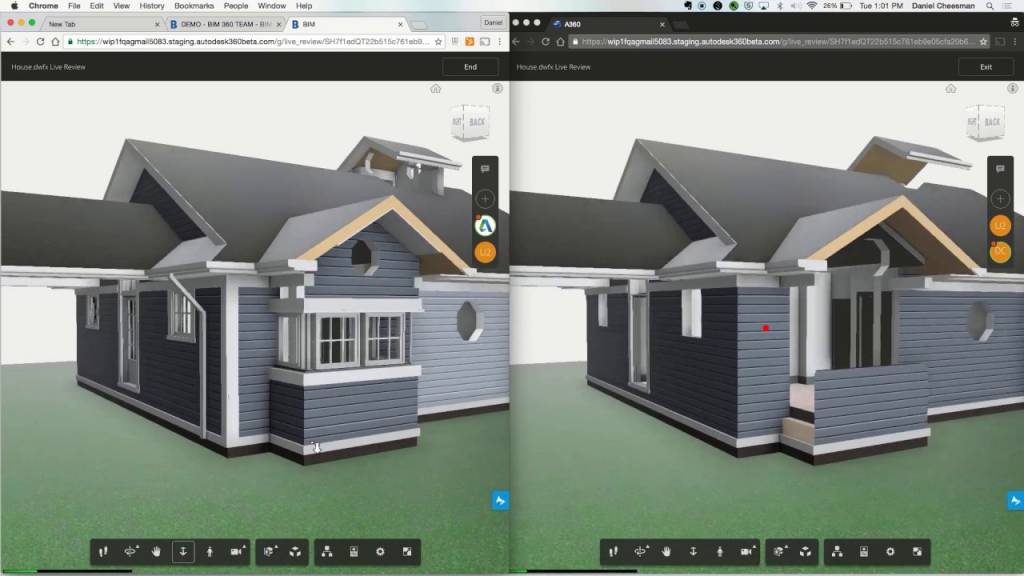Image resolution: width=1024 pixels, height=576 pixels.
Task: Open the properties panel in right viewer
Action: pyautogui.click(x=864, y=551)
